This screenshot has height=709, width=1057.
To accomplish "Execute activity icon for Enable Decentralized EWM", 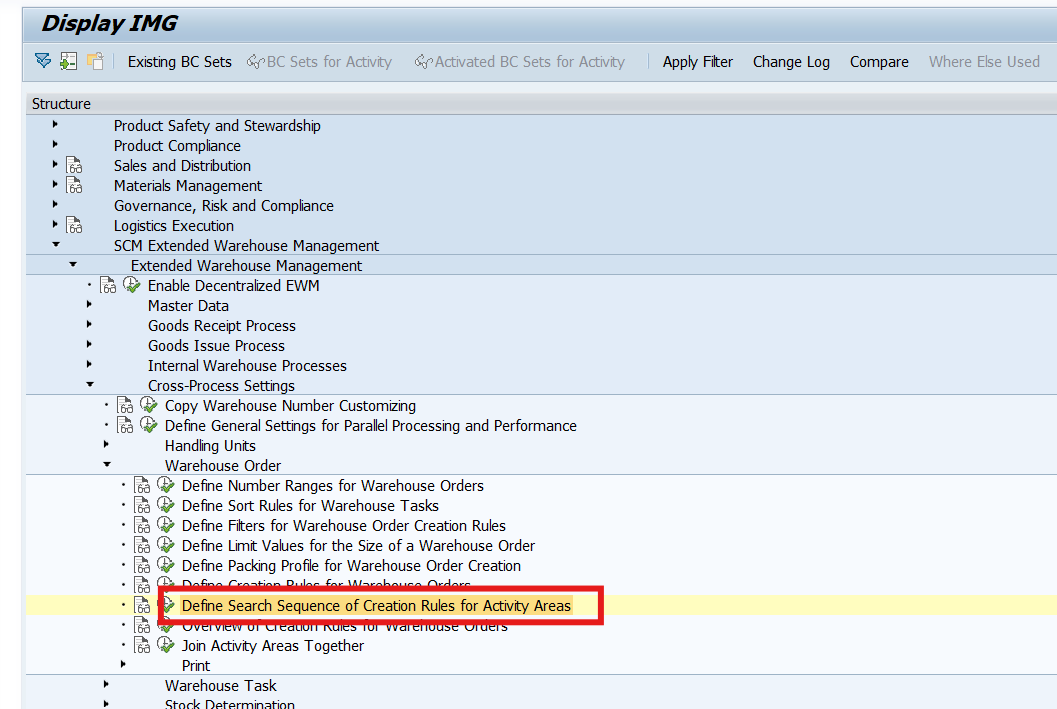I will [x=131, y=285].
